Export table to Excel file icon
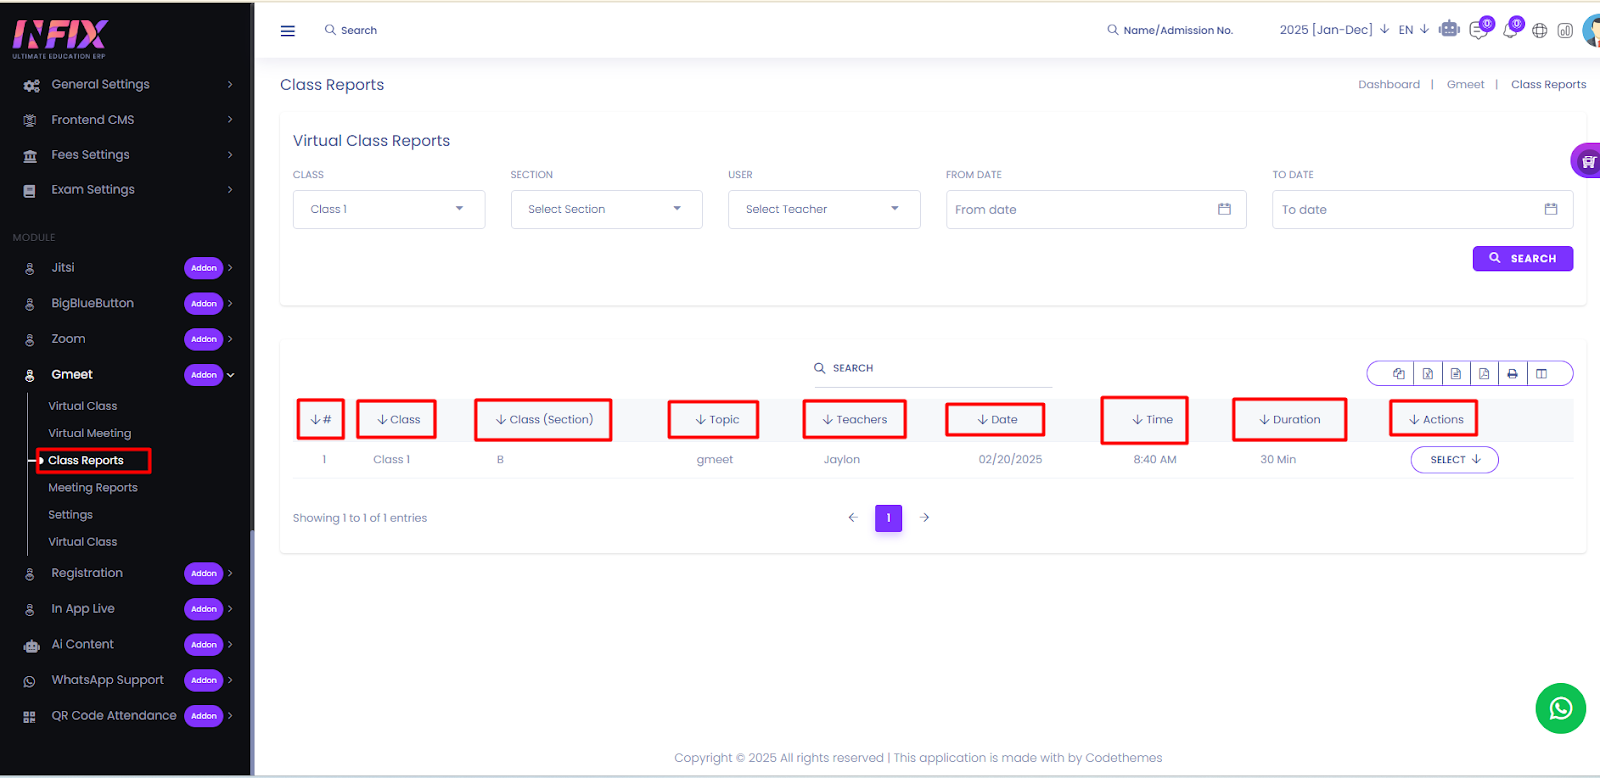Viewport: 1600px width, 778px height. click(x=1428, y=374)
